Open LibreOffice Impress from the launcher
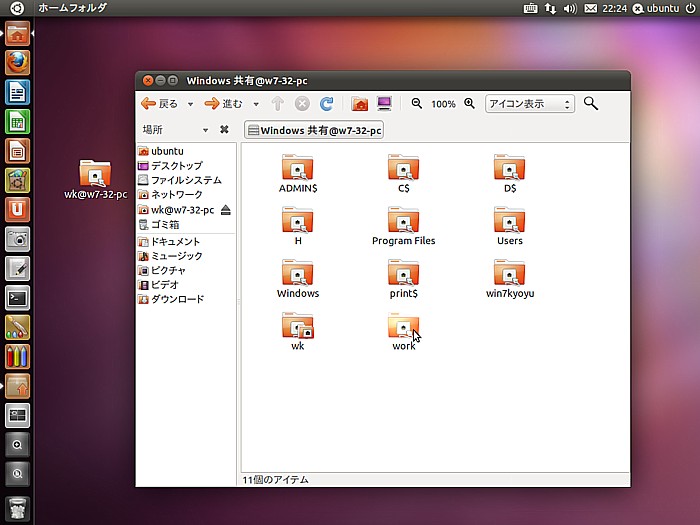Screen dimensions: 700x525 (x=17, y=151)
